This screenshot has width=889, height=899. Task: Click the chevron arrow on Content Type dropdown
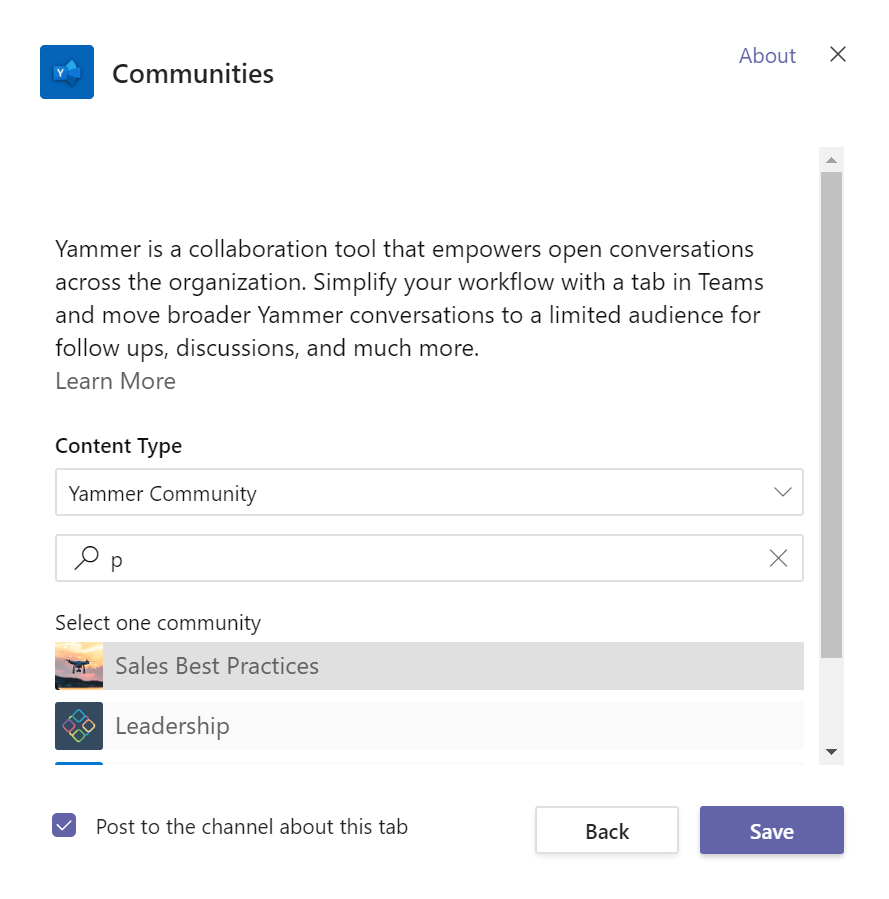pos(782,492)
